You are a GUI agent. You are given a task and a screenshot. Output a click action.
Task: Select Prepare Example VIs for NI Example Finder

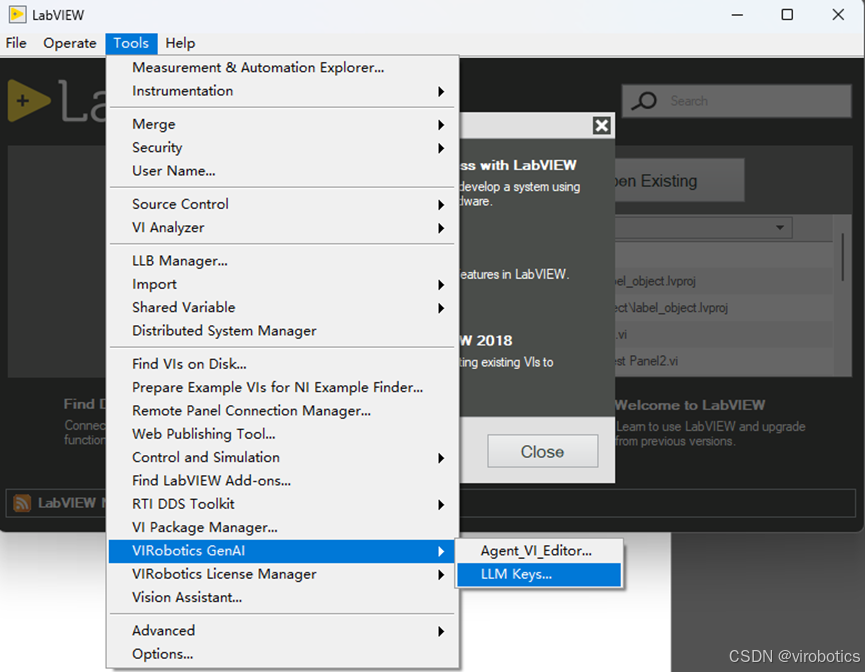coord(282,387)
